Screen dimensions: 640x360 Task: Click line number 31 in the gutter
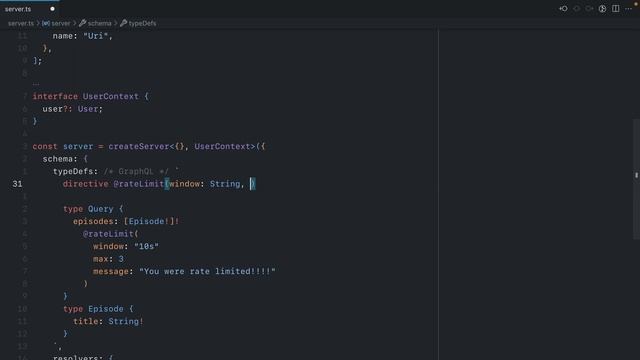pos(17,184)
